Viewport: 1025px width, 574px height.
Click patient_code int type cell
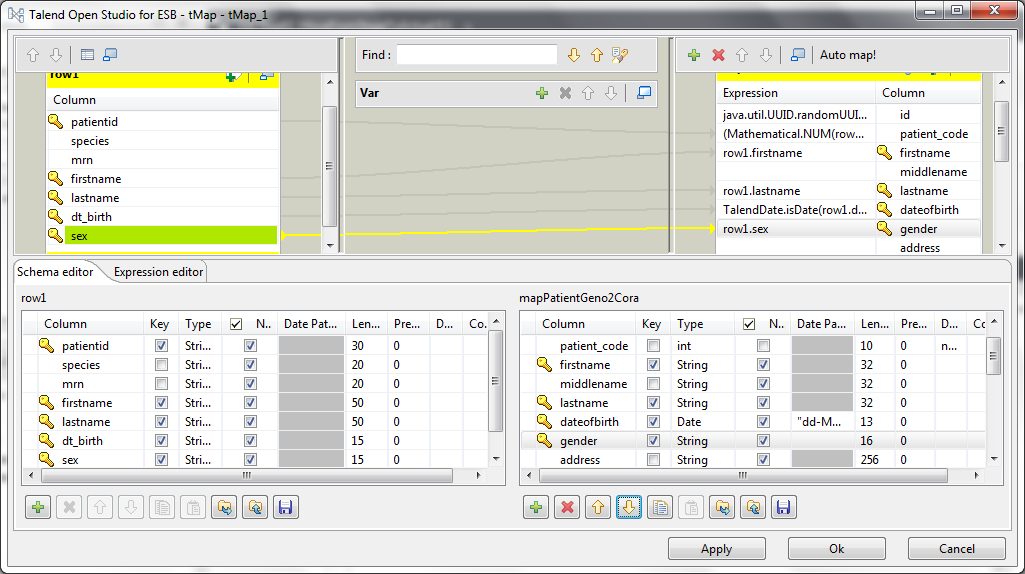[702, 345]
